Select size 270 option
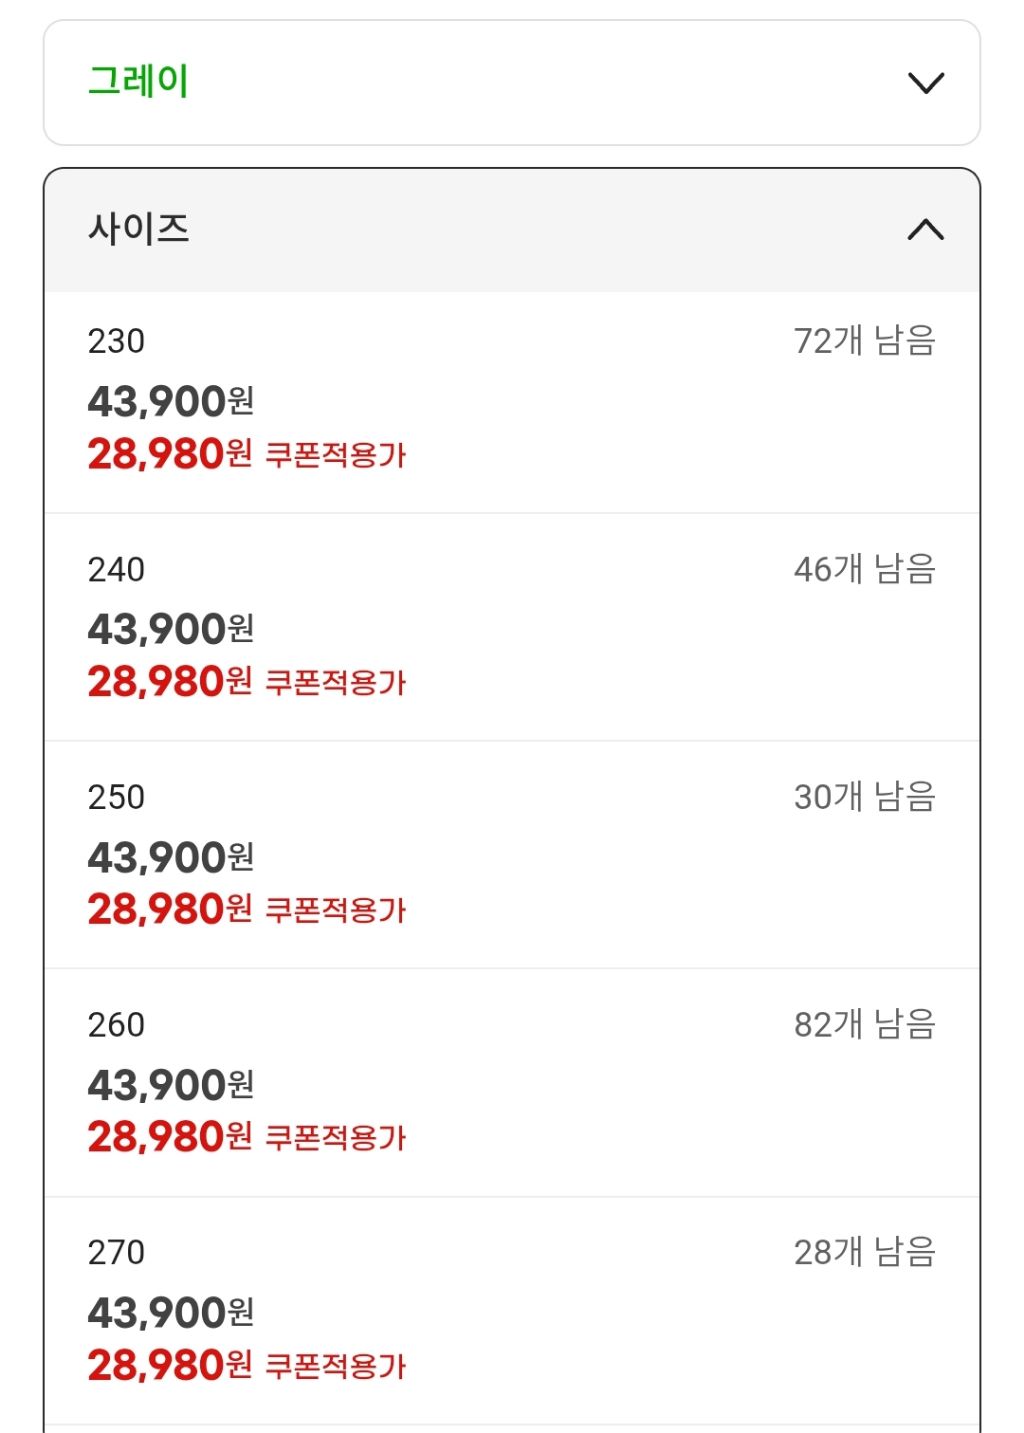1024x1433 pixels. point(512,1311)
